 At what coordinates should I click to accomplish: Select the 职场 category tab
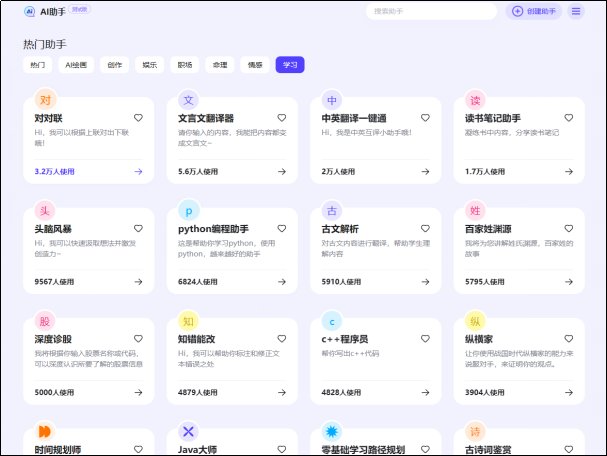coord(185,65)
